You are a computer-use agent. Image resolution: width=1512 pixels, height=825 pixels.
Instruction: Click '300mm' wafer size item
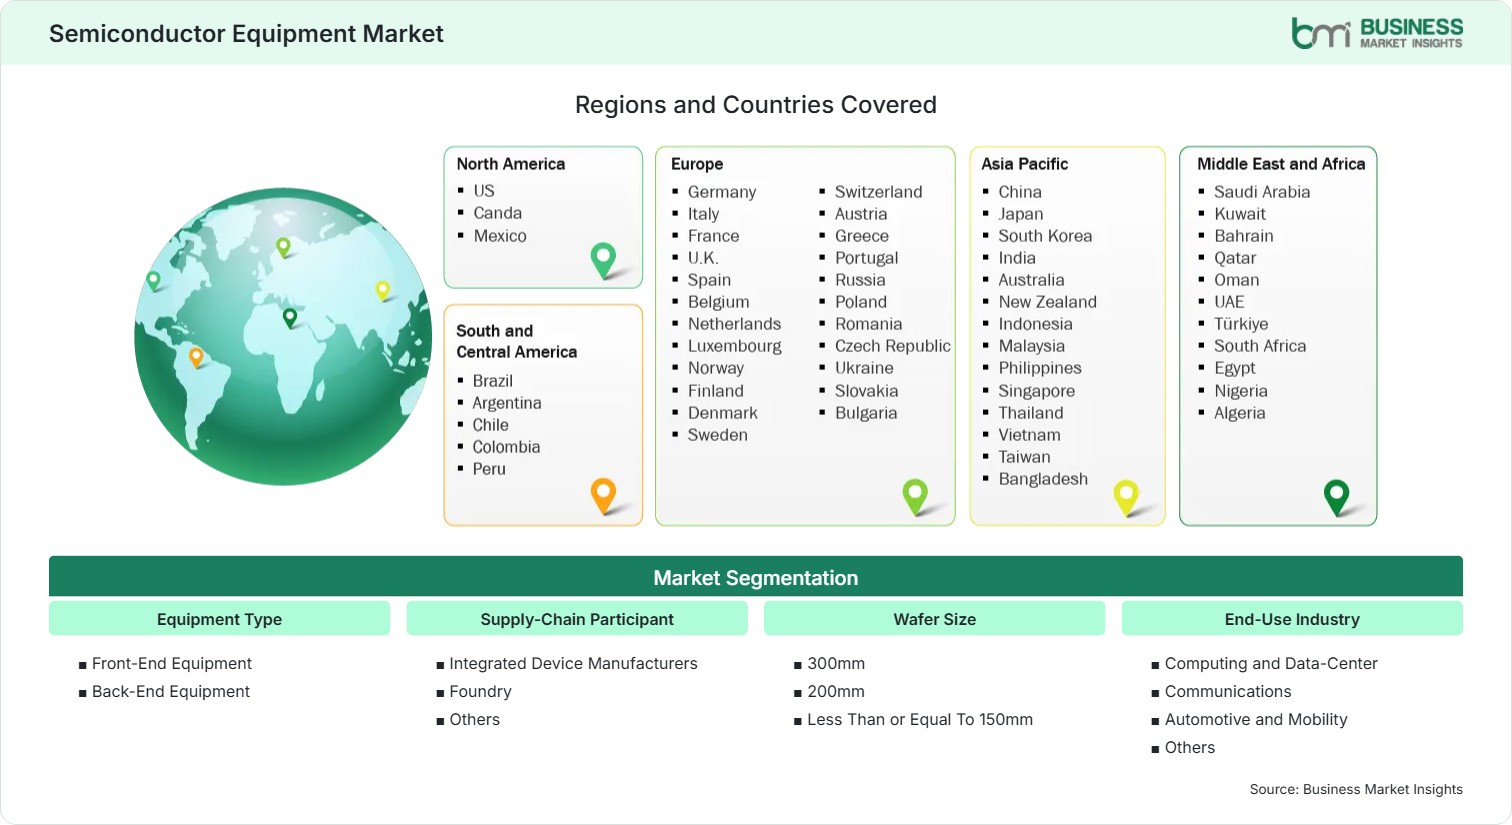836,663
